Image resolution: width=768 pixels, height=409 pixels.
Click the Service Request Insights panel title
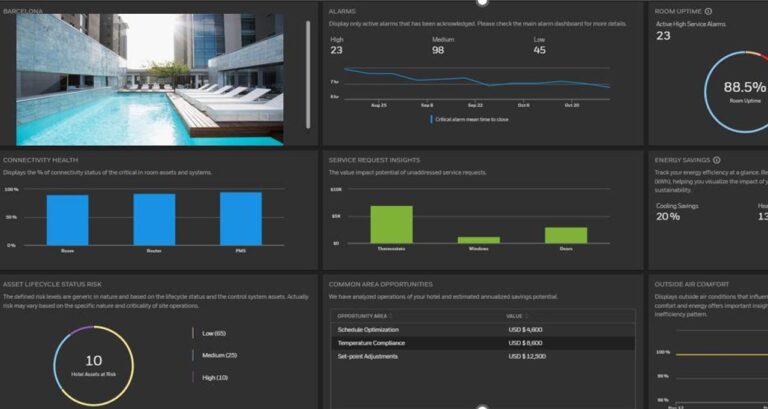pos(374,160)
